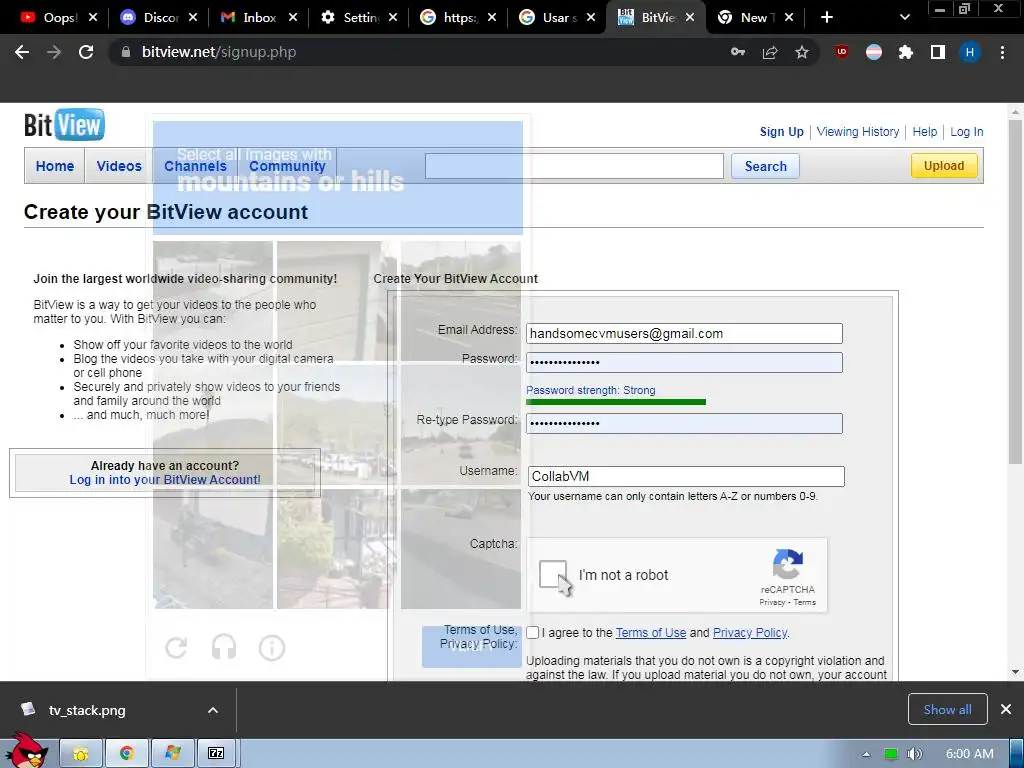Open the Chrome taskbar icon
1024x768 pixels.
tap(127, 754)
